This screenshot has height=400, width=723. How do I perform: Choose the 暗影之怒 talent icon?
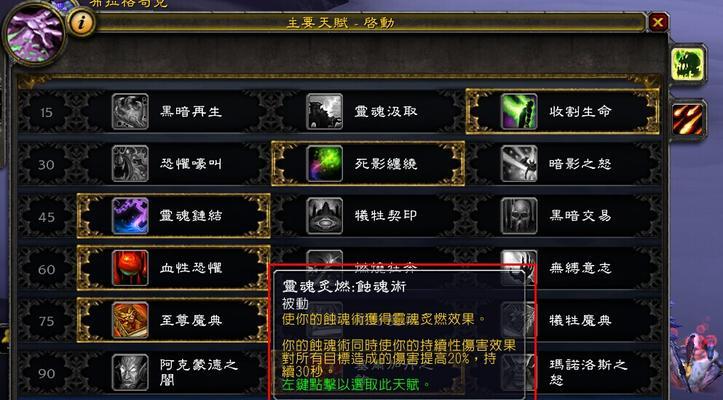[519, 164]
